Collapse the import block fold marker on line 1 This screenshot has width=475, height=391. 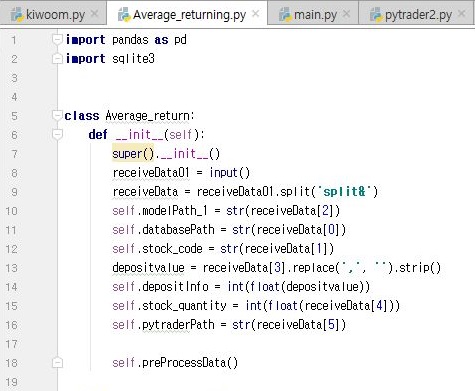[x=57, y=40]
